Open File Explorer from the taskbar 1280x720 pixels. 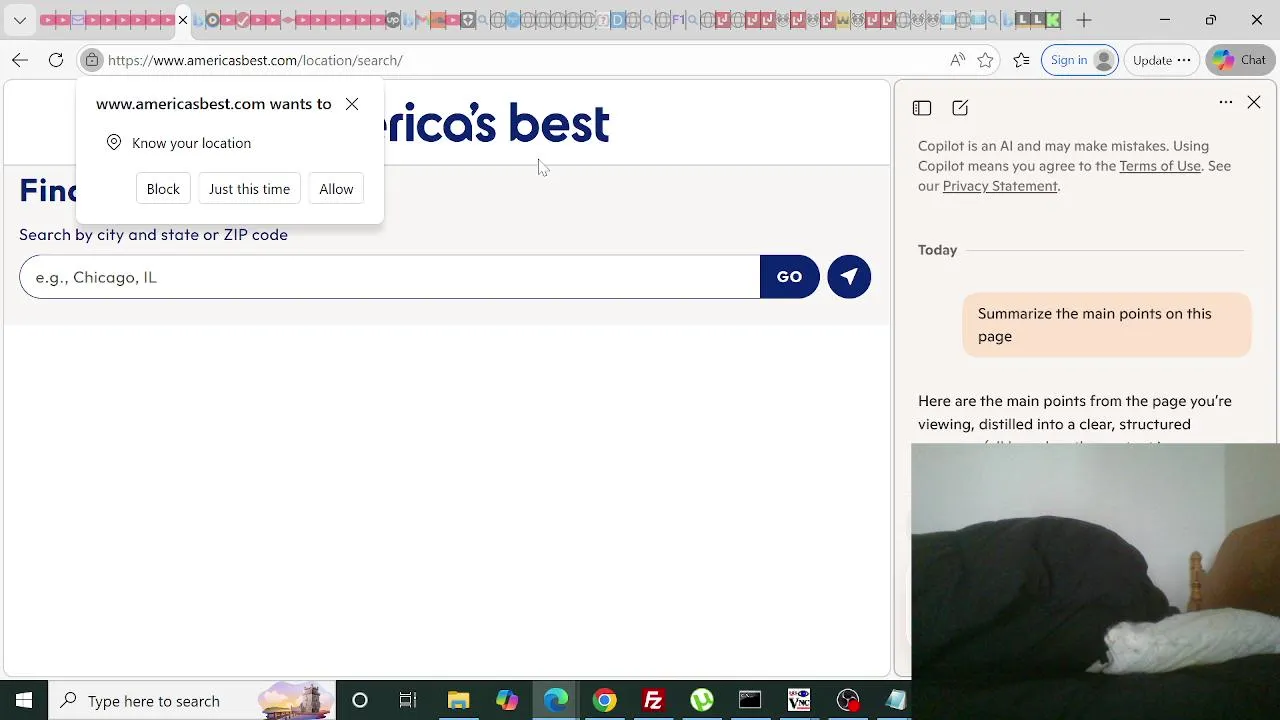point(458,701)
